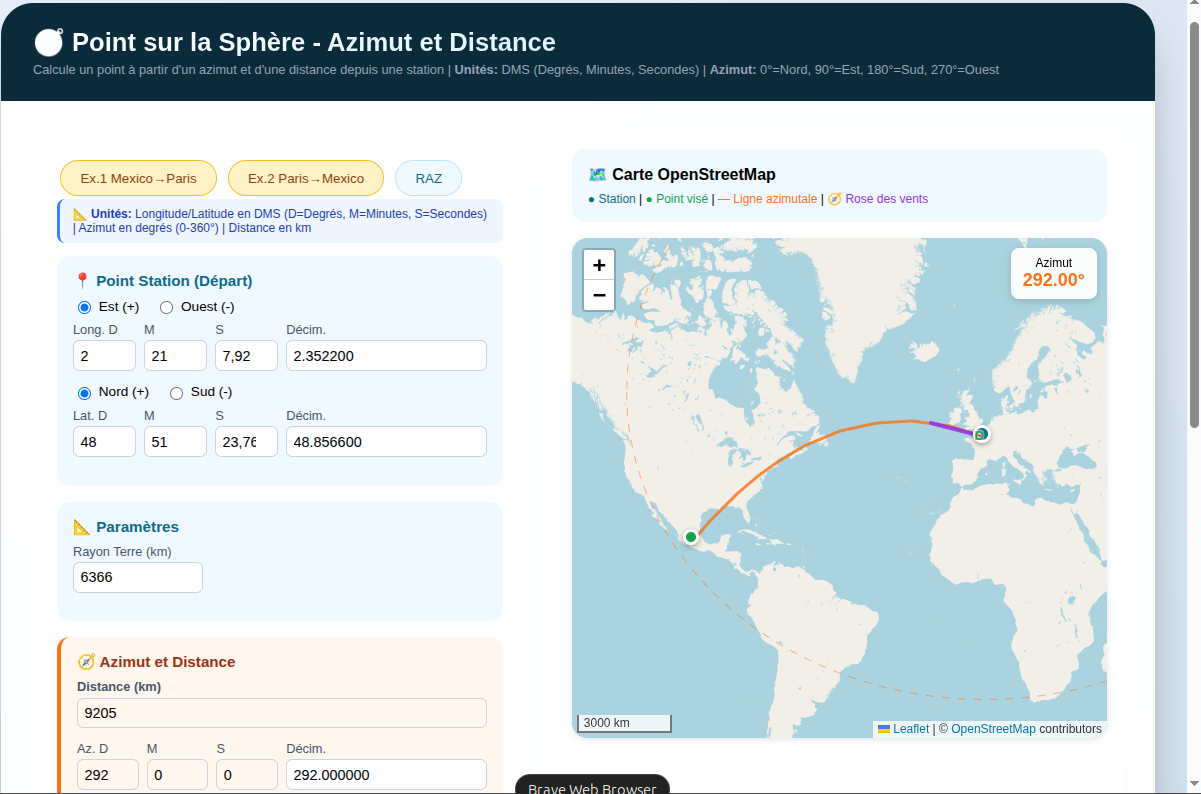The height and width of the screenshot is (794, 1201).
Task: Click the Distance (km) input field
Action: (x=281, y=713)
